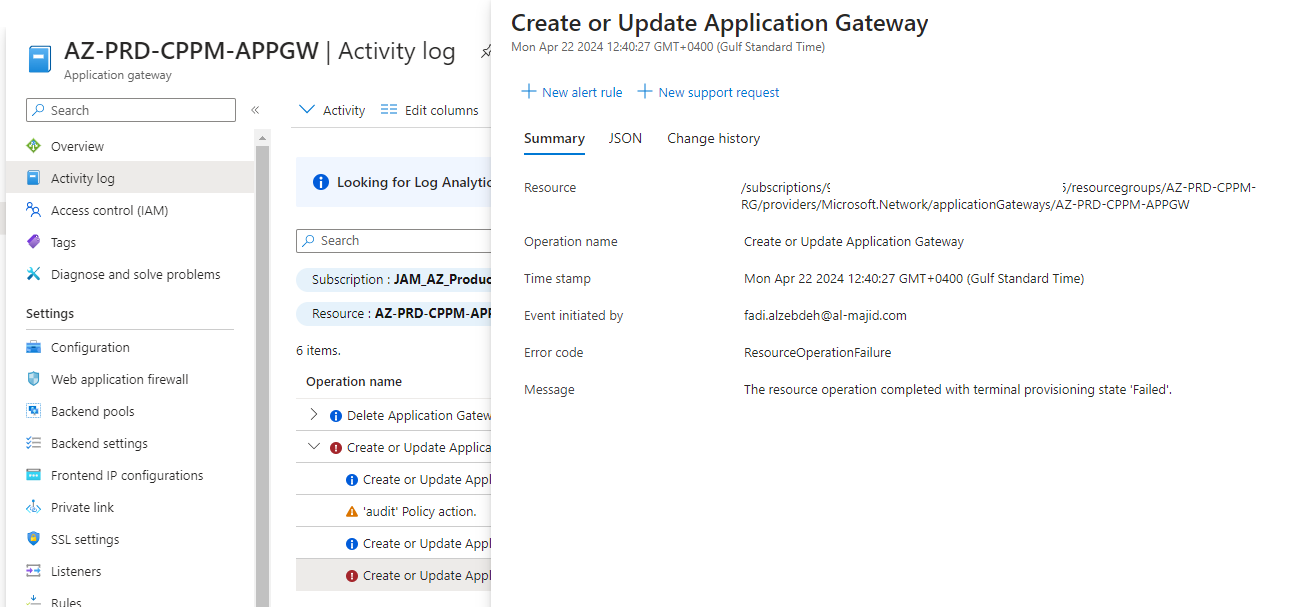Click the Configuration sidebar icon

pyautogui.click(x=34, y=347)
